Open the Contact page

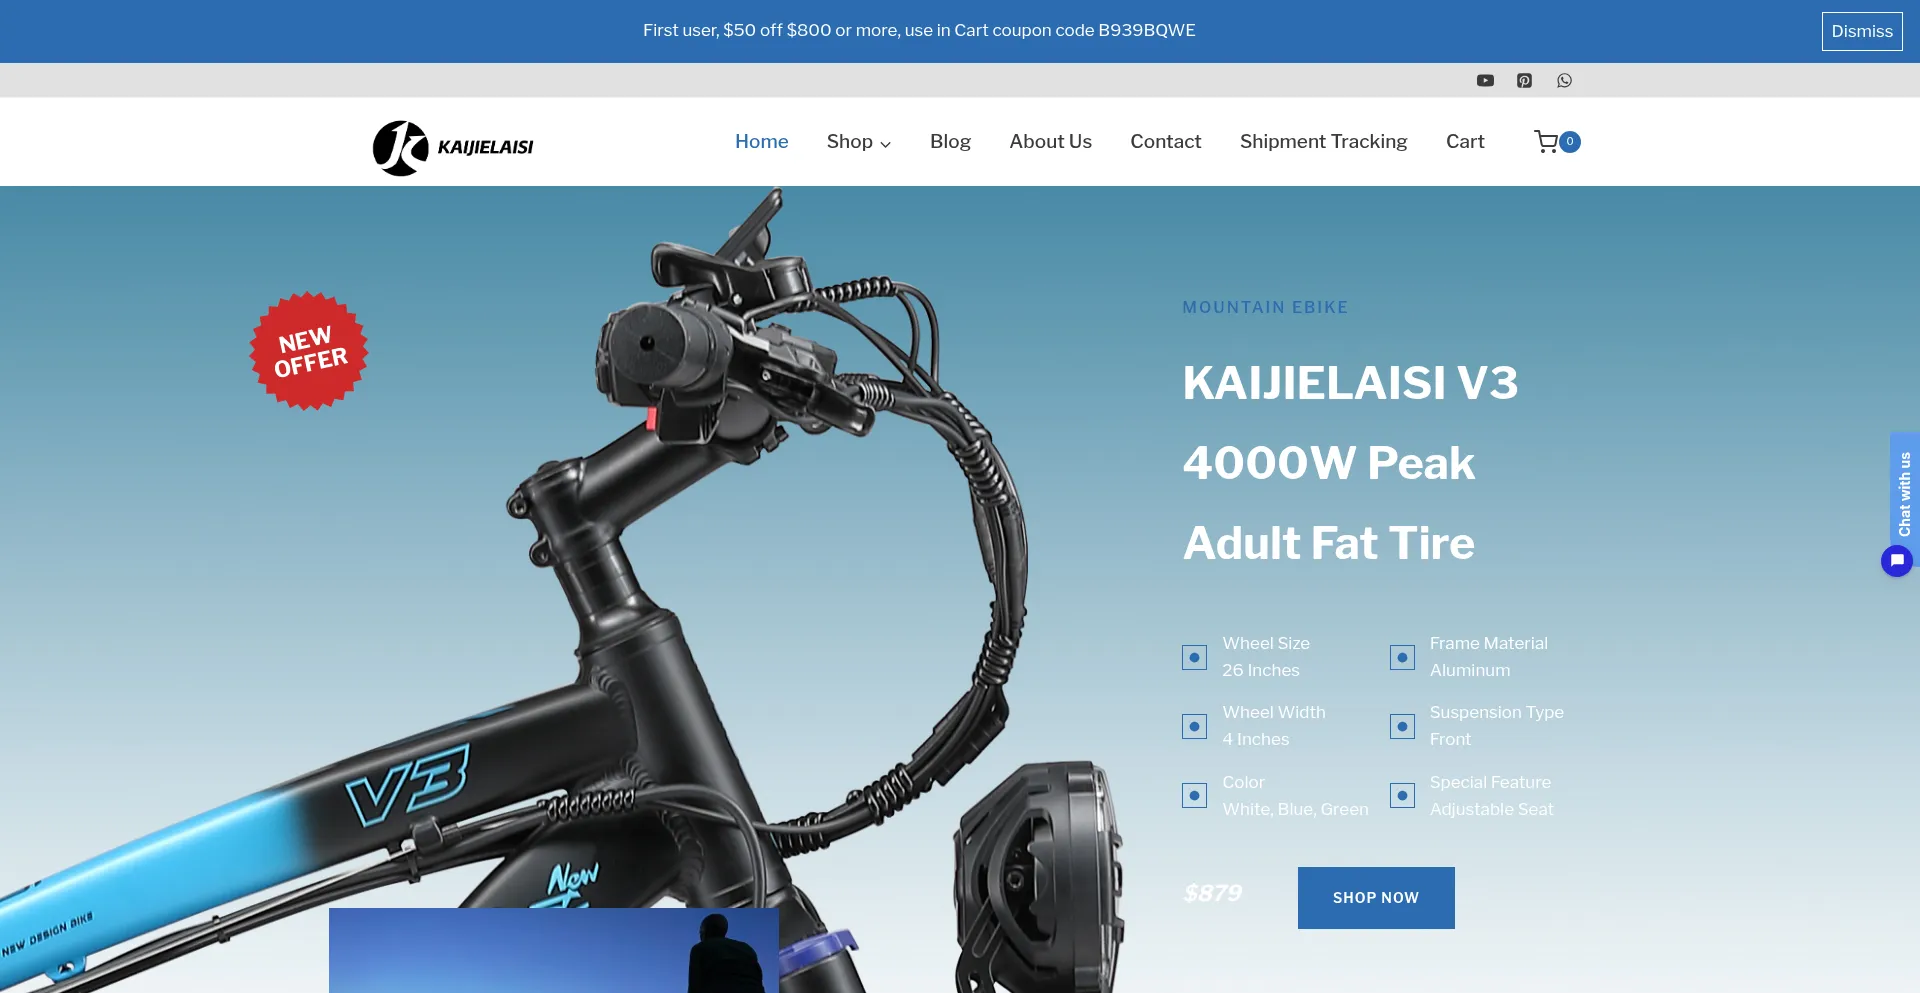1166,142
